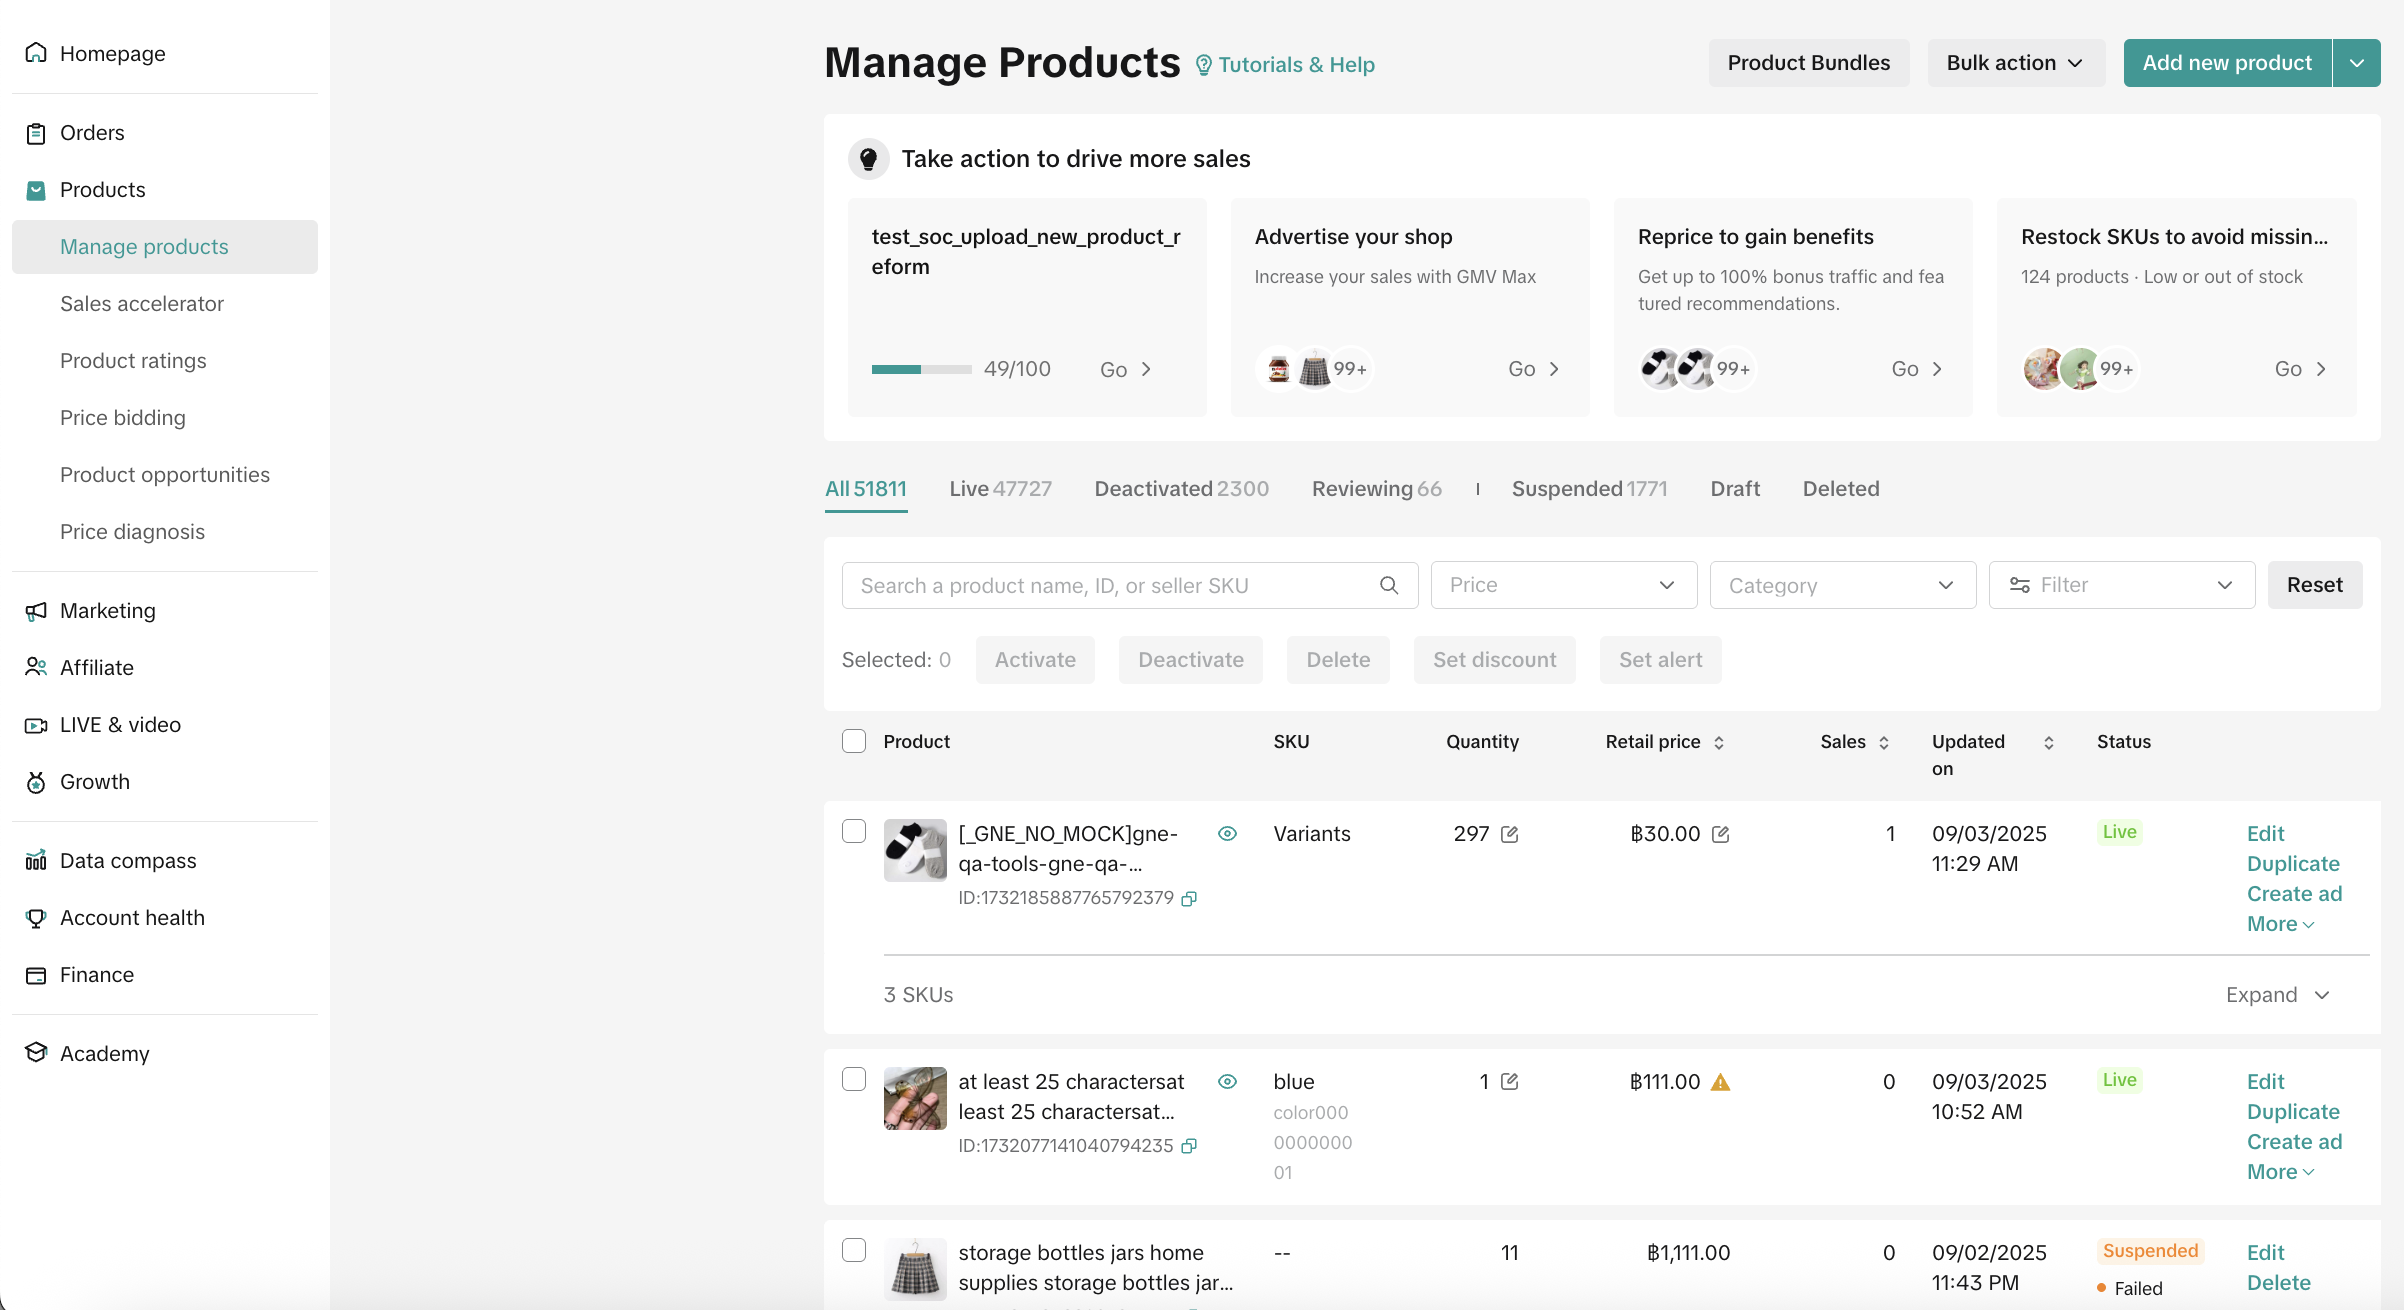
Task: Click the Retail price sort arrows
Action: tap(1719, 742)
